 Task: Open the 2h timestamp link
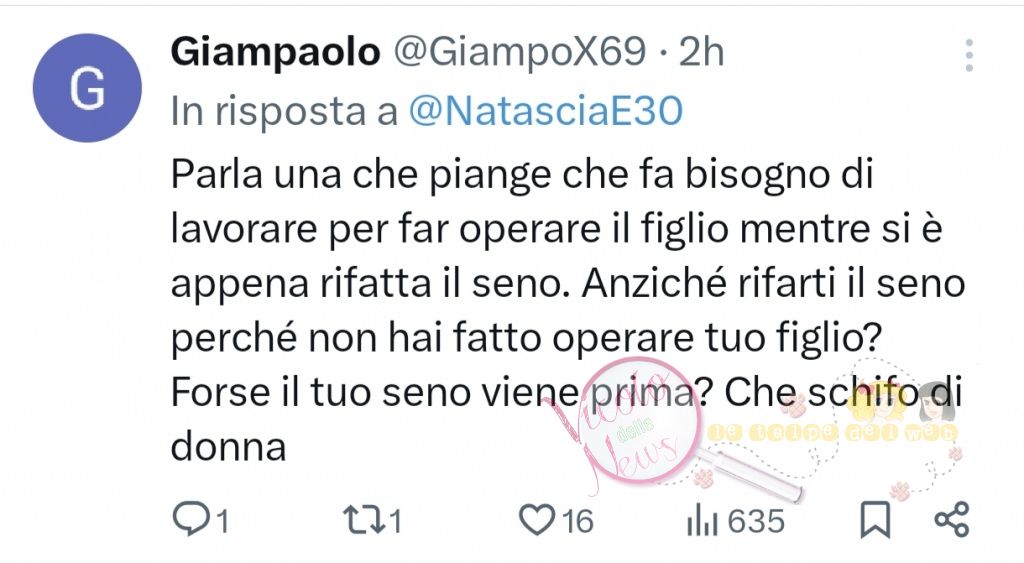click(x=701, y=52)
